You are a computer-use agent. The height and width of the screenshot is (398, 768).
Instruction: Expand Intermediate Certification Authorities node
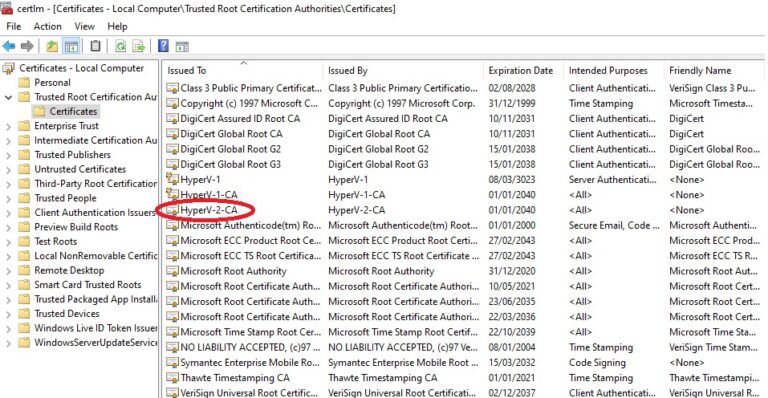pyautogui.click(x=8, y=140)
